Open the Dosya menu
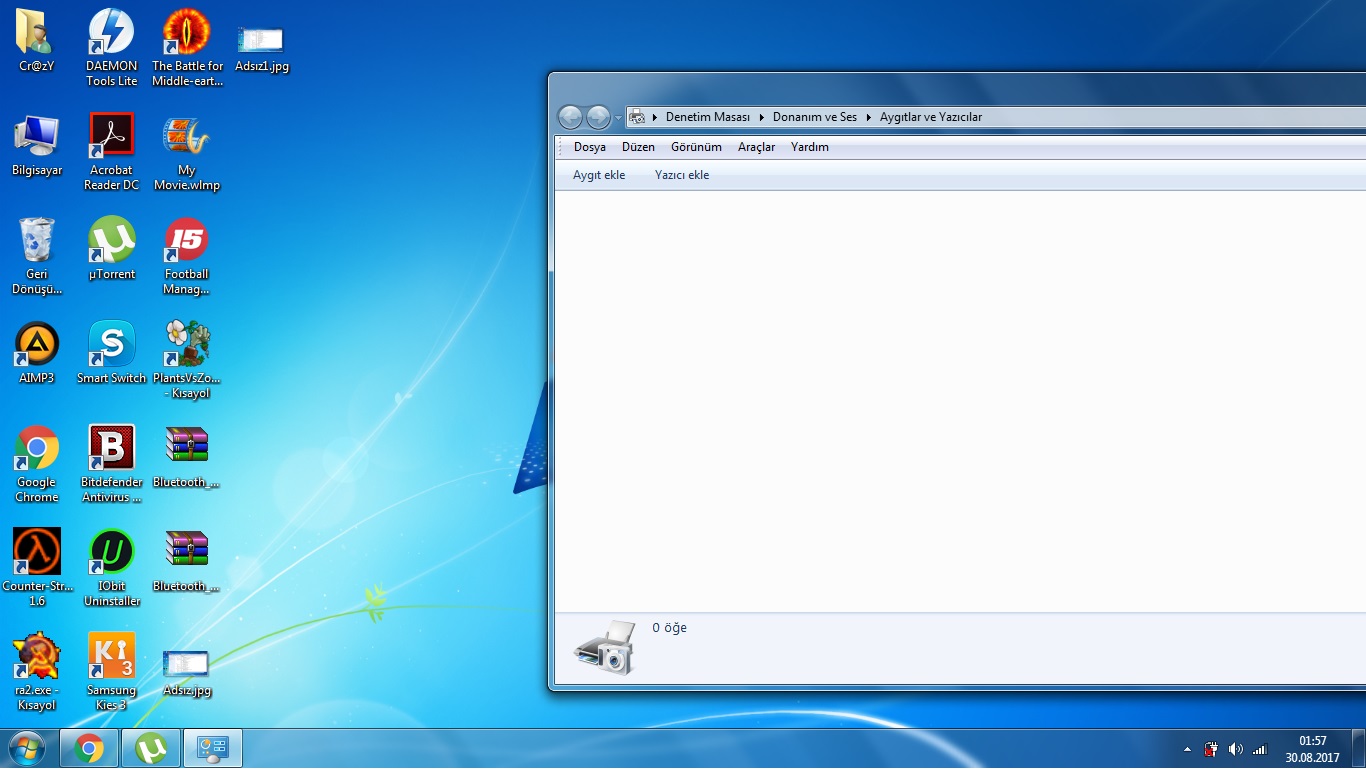Viewport: 1366px width, 772px height. pyautogui.click(x=590, y=147)
